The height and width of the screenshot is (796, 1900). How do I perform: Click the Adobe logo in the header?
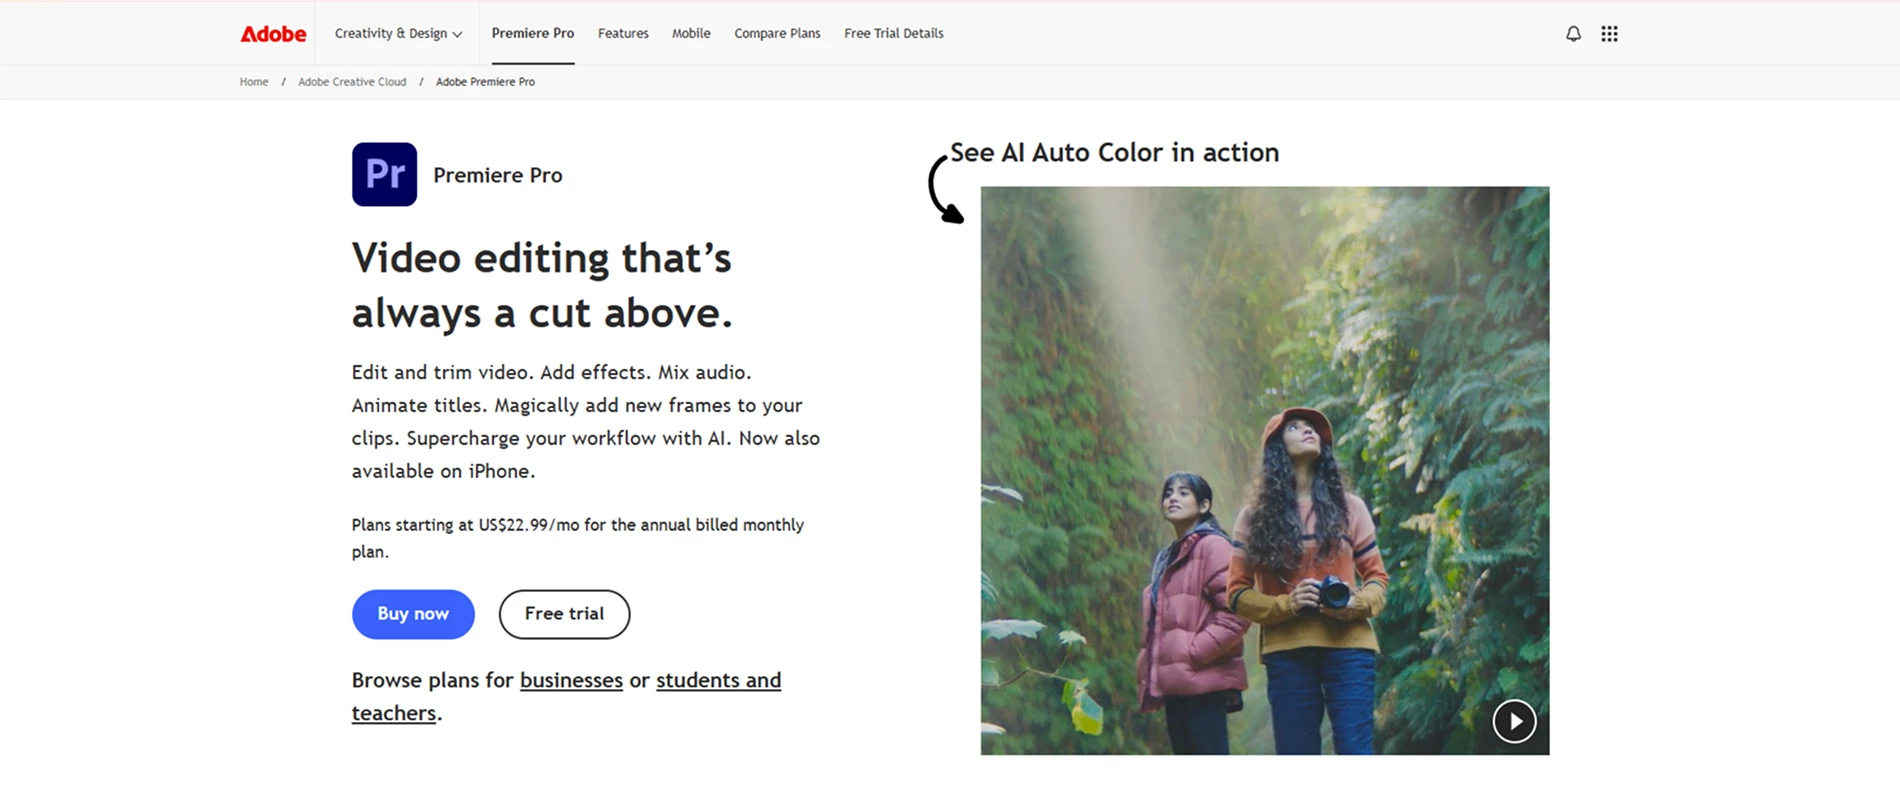[273, 34]
